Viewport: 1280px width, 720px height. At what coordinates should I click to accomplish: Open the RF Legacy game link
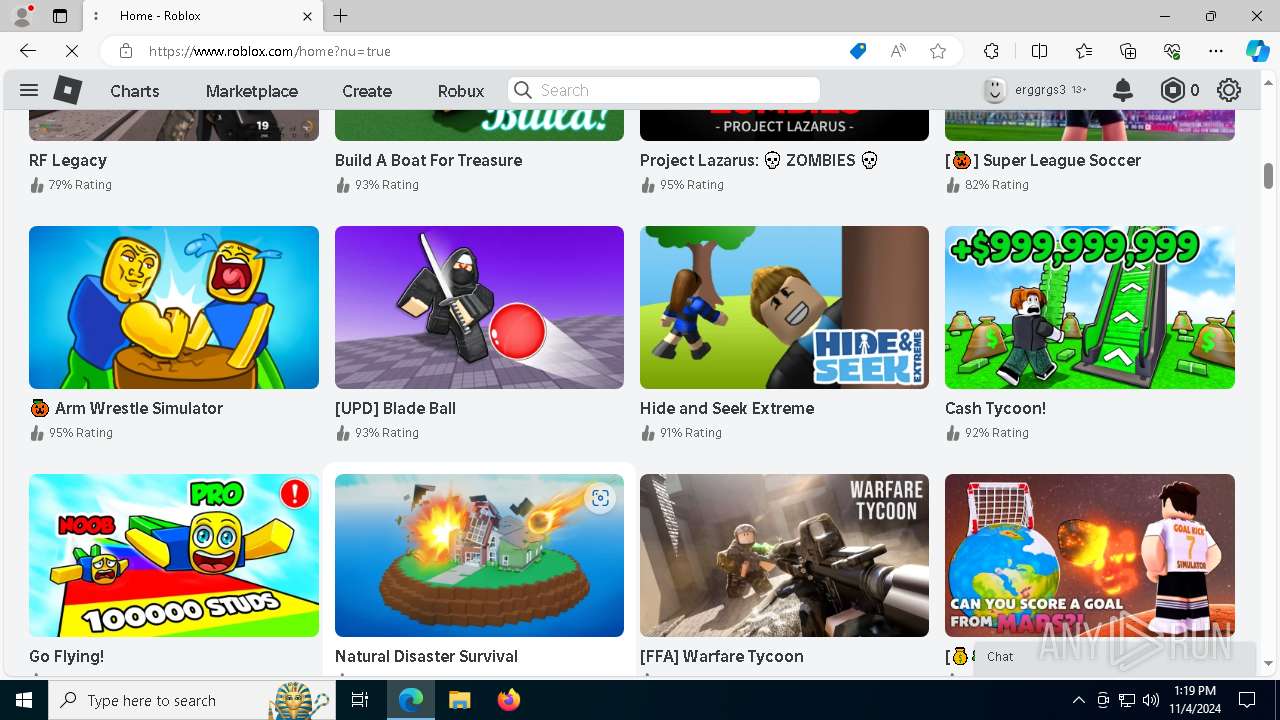click(68, 160)
